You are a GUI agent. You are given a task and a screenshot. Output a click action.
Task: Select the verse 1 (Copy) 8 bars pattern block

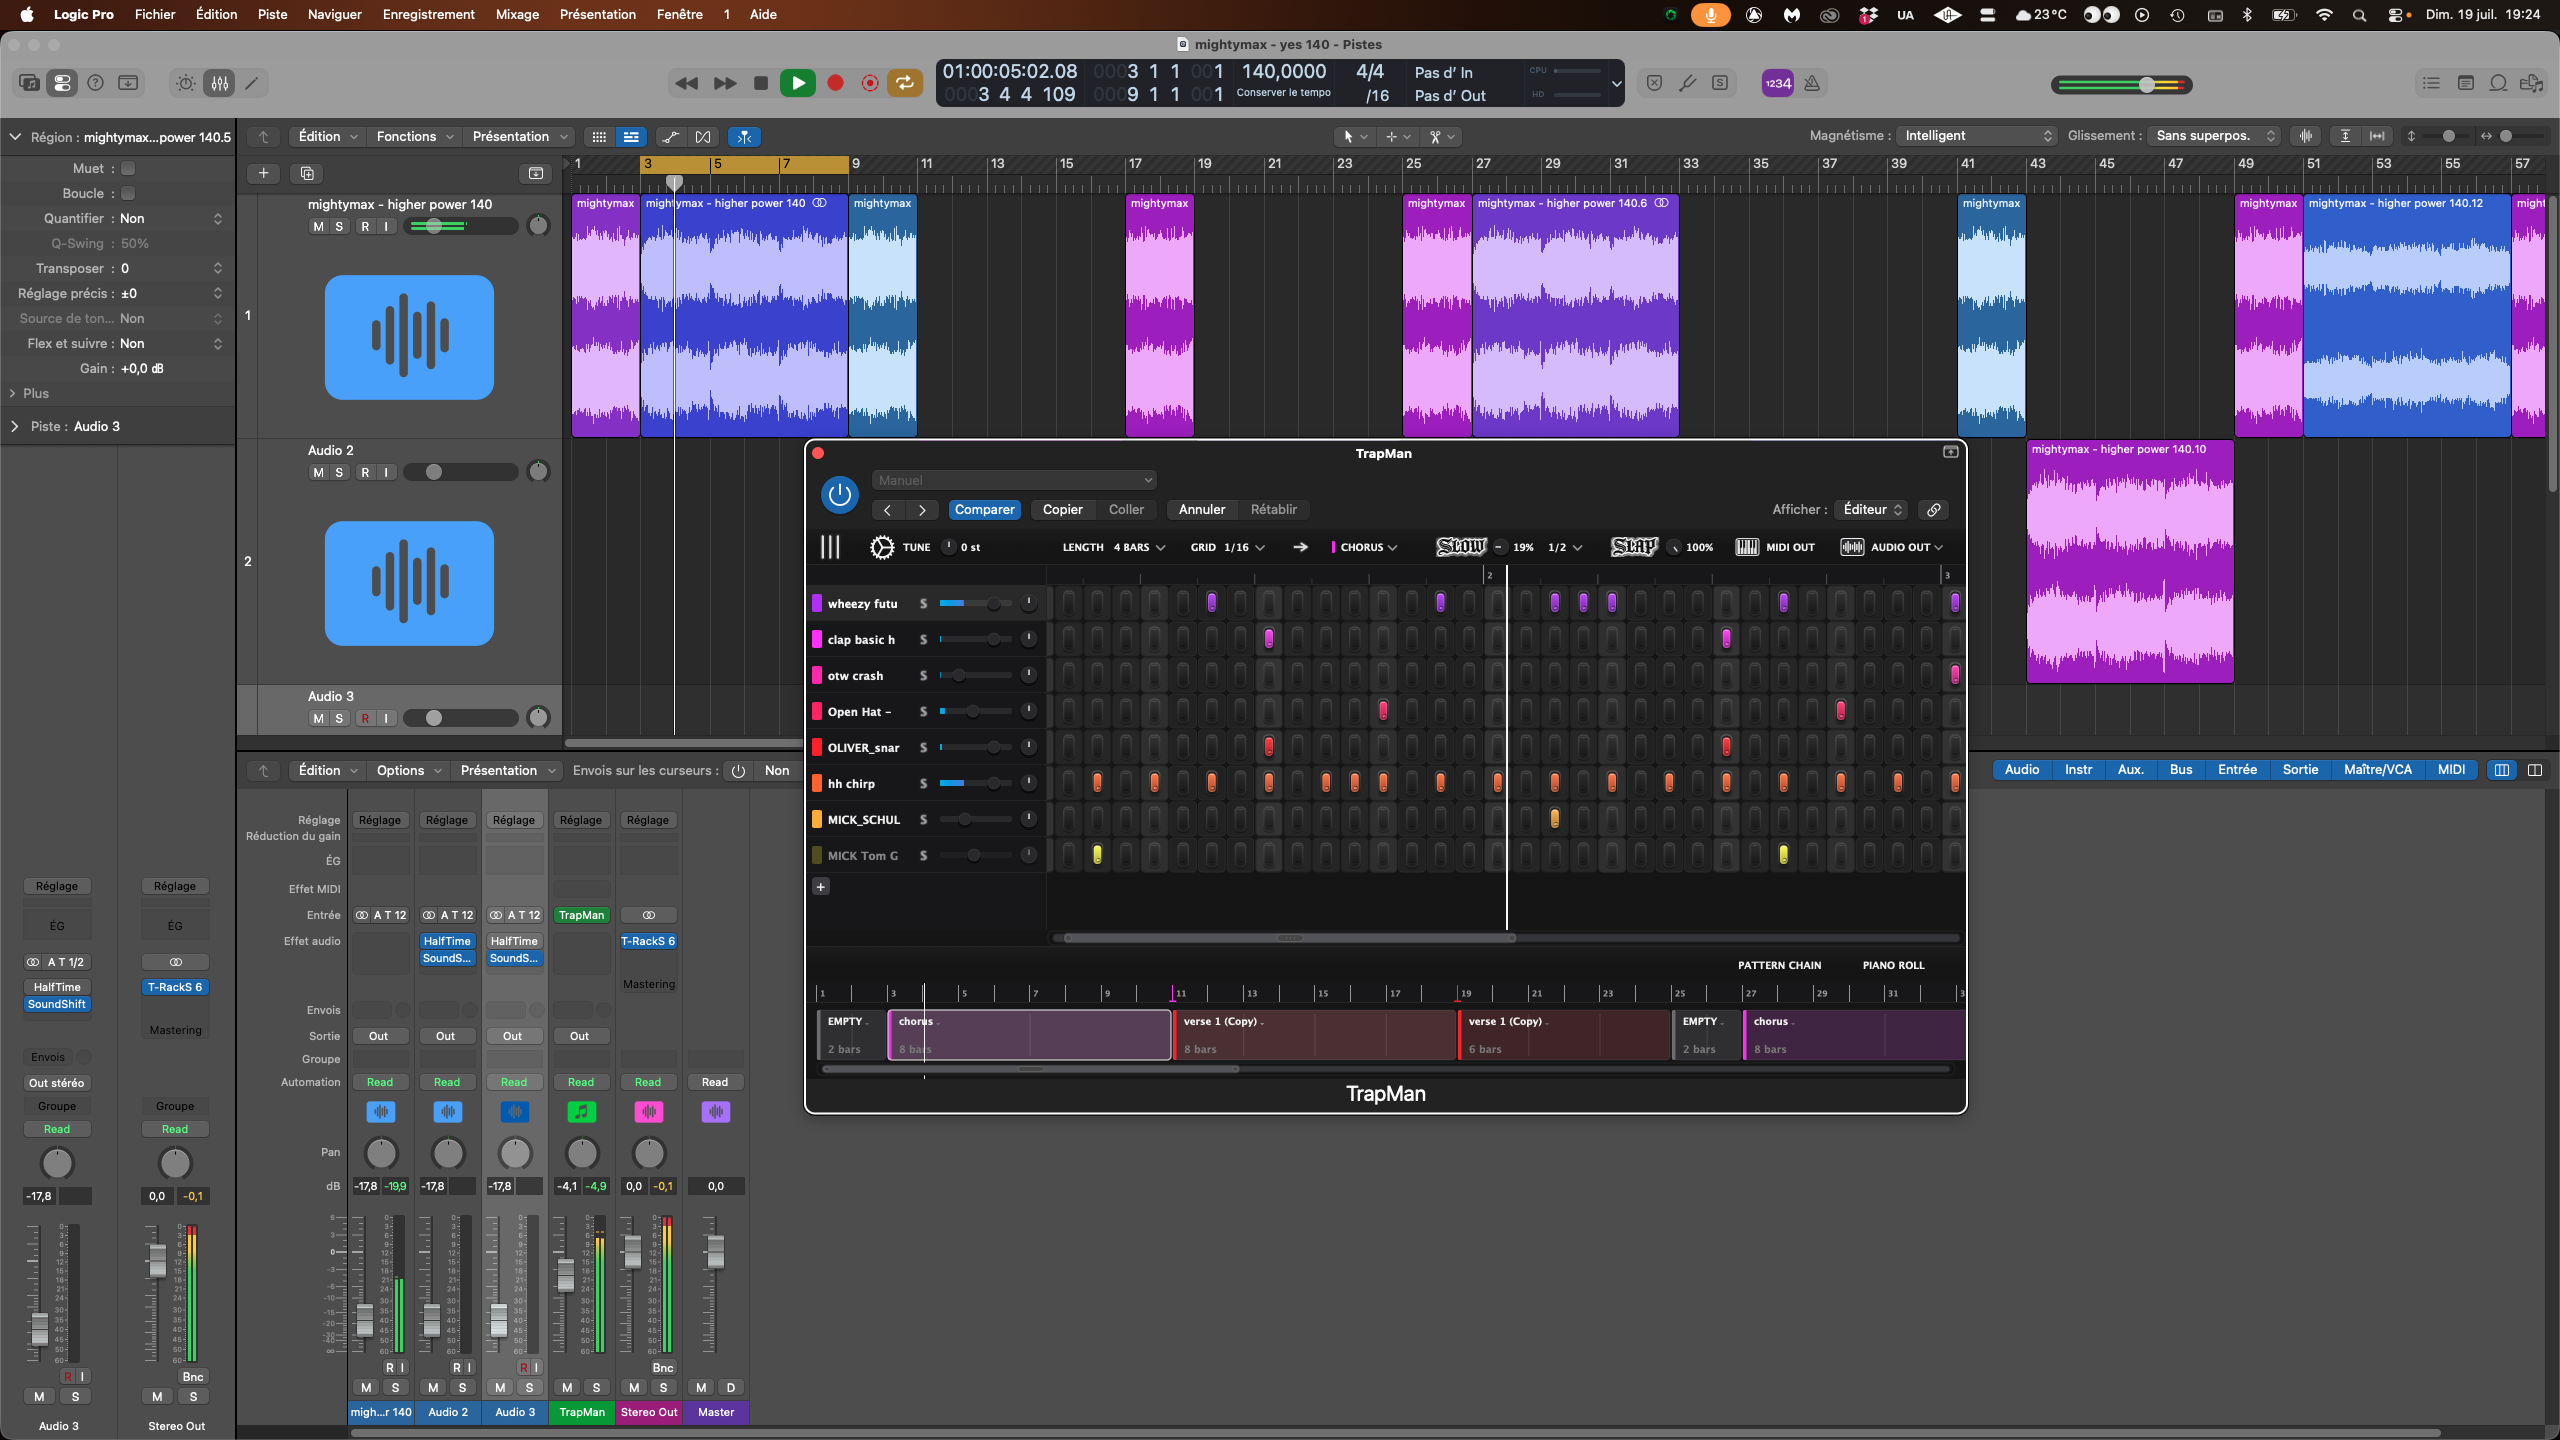coord(1314,1035)
